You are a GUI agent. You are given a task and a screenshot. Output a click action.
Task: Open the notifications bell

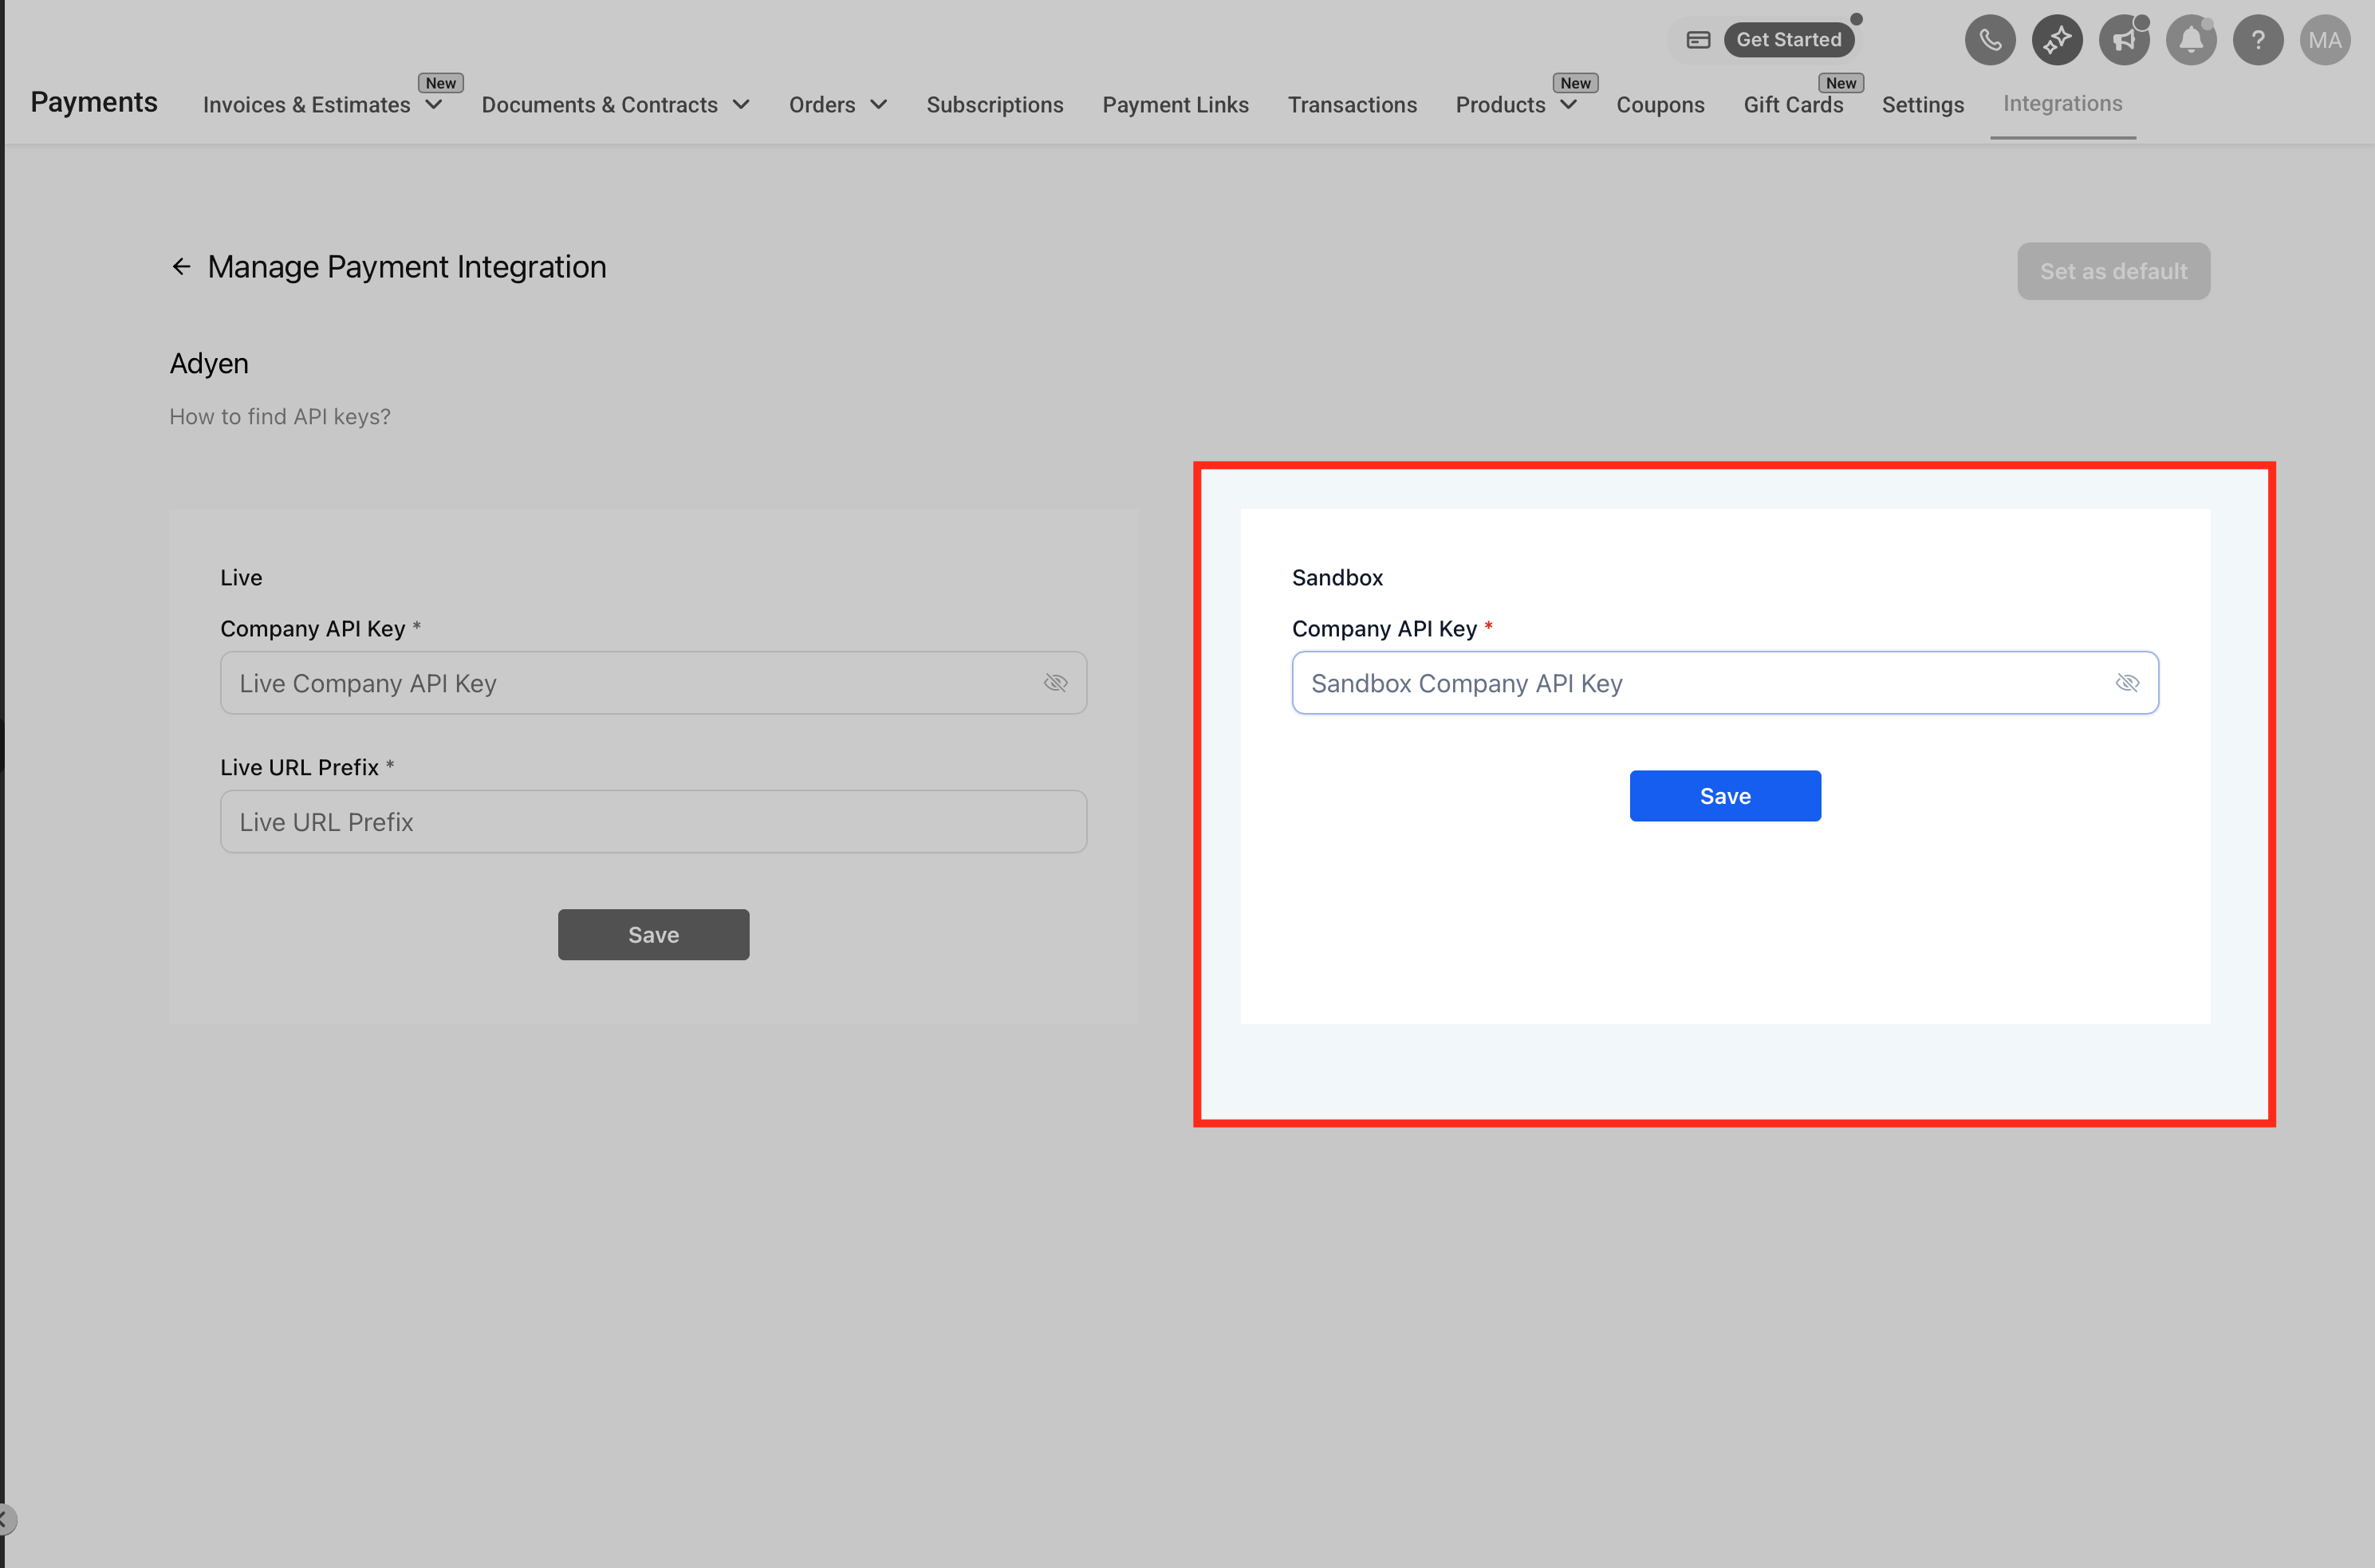pyautogui.click(x=2191, y=40)
